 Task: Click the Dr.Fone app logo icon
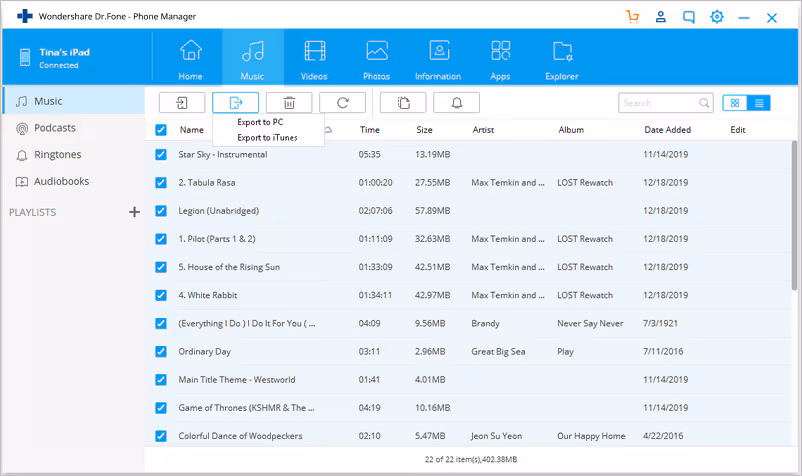click(x=25, y=16)
